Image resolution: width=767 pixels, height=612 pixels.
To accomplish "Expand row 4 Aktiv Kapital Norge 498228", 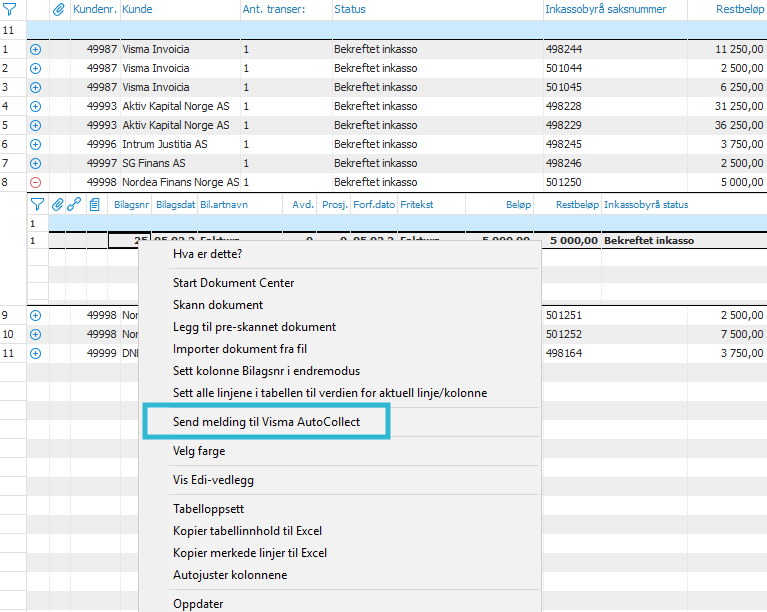I will tap(35, 106).
